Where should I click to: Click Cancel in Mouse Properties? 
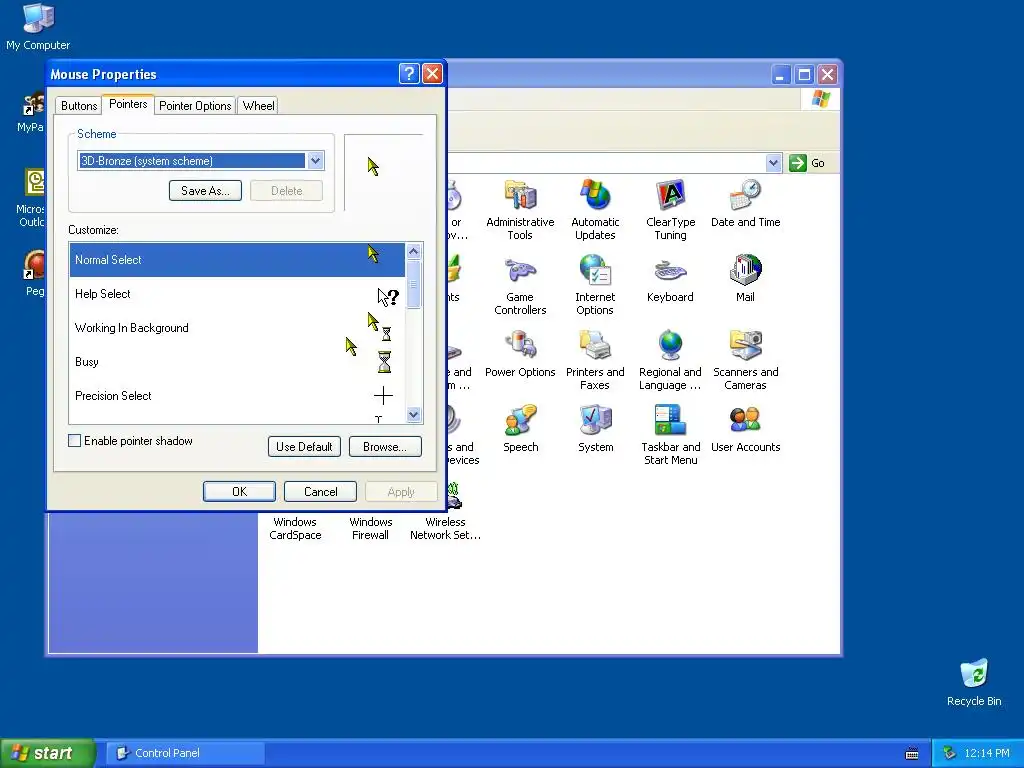(321, 492)
